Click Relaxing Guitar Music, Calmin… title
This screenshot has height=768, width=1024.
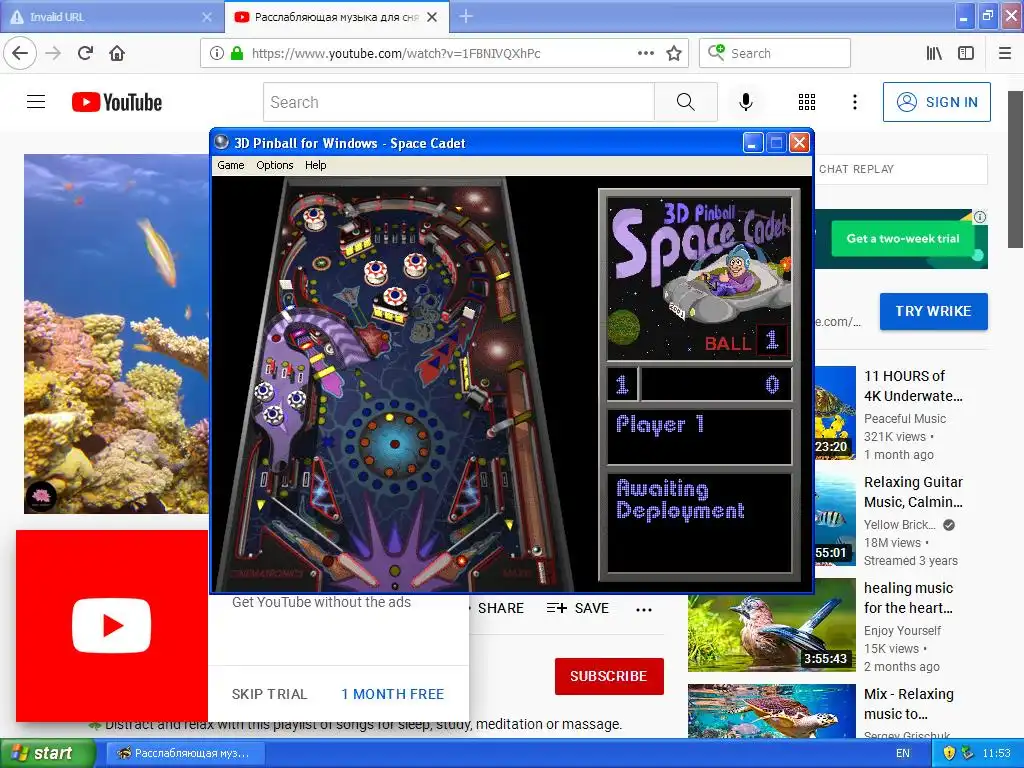pyautogui.click(x=913, y=492)
